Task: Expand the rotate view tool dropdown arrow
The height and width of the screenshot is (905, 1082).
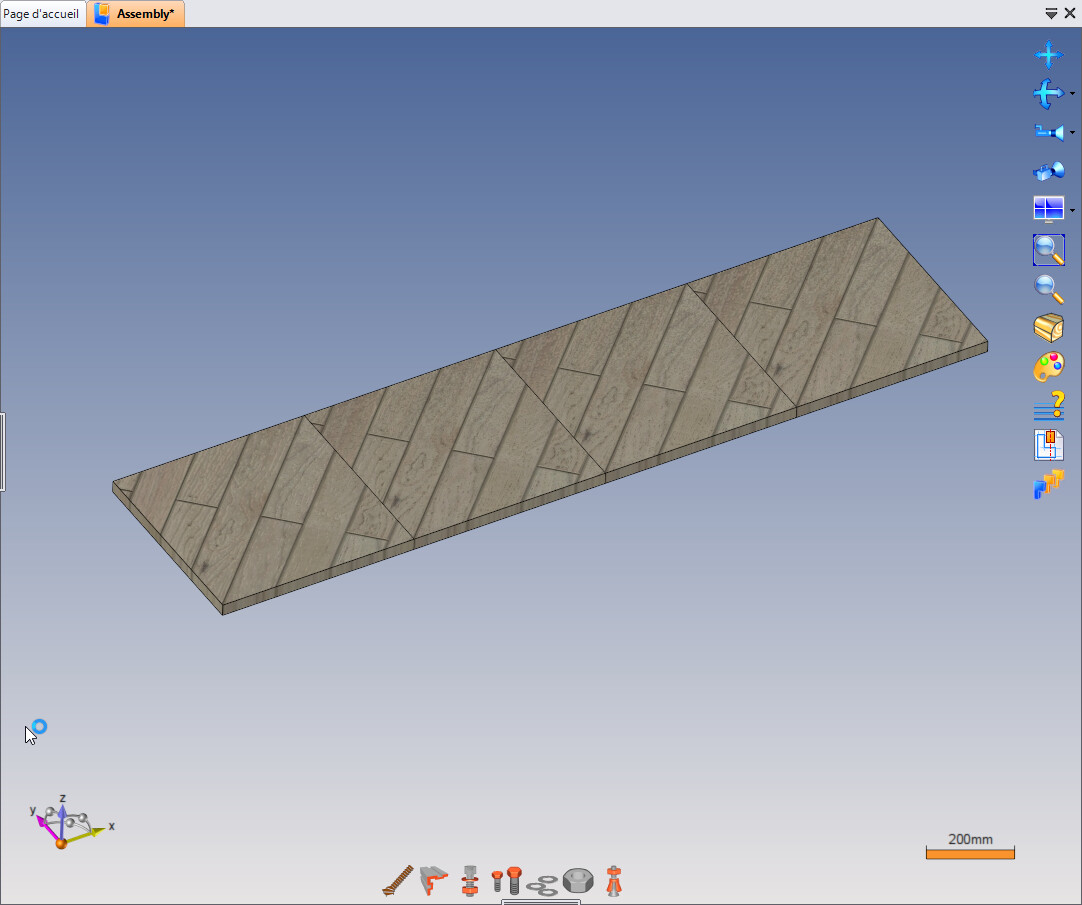Action: pyautogui.click(x=1072, y=93)
